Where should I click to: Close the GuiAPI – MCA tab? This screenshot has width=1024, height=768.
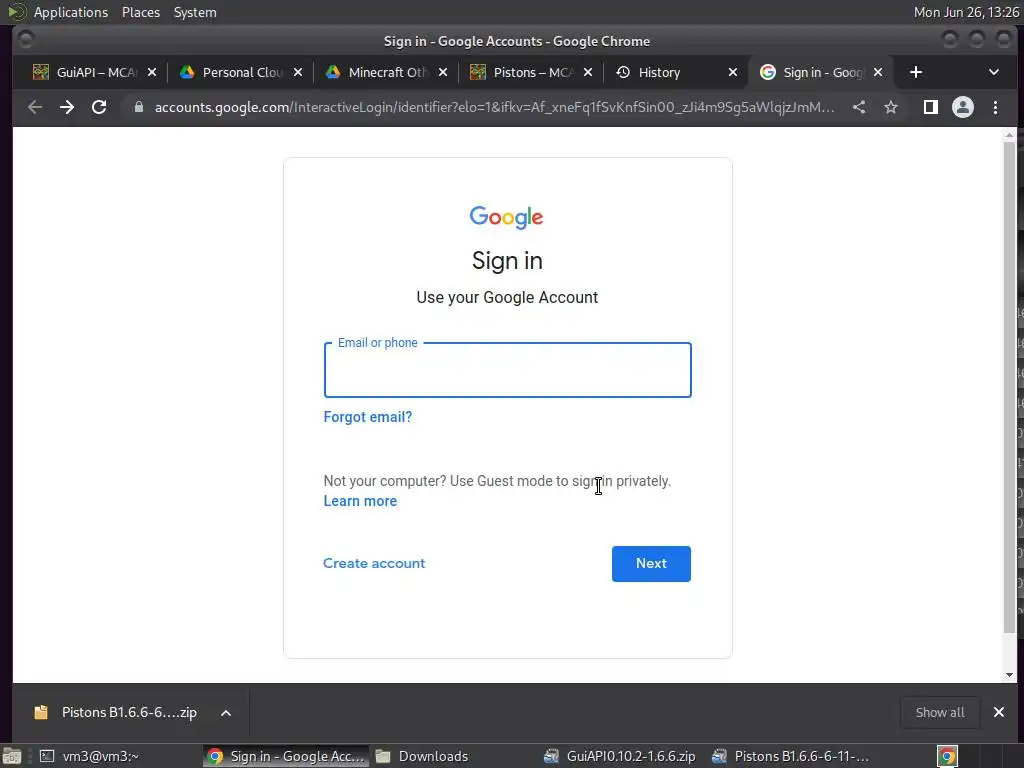pyautogui.click(x=152, y=72)
